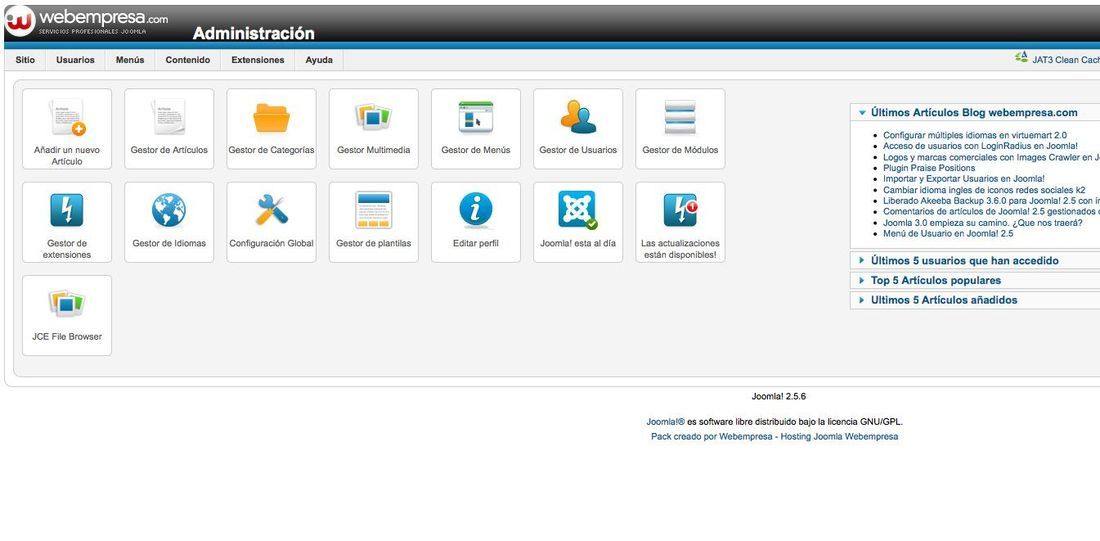
Task: Open Plugin Praise Positions link
Action: (x=929, y=168)
